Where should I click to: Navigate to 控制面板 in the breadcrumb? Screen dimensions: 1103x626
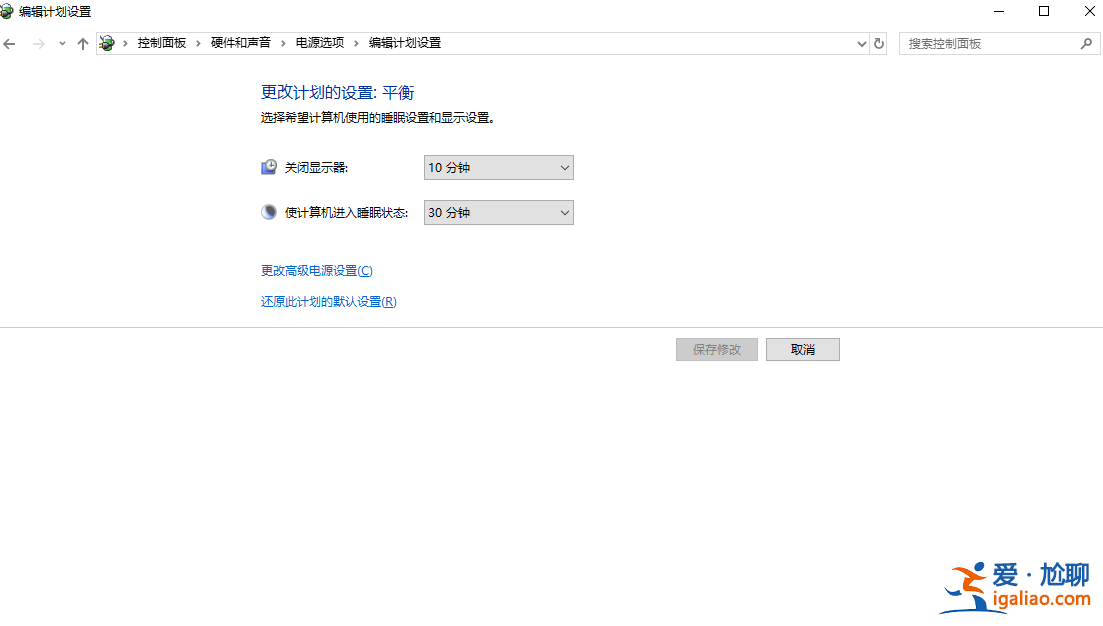pos(162,43)
